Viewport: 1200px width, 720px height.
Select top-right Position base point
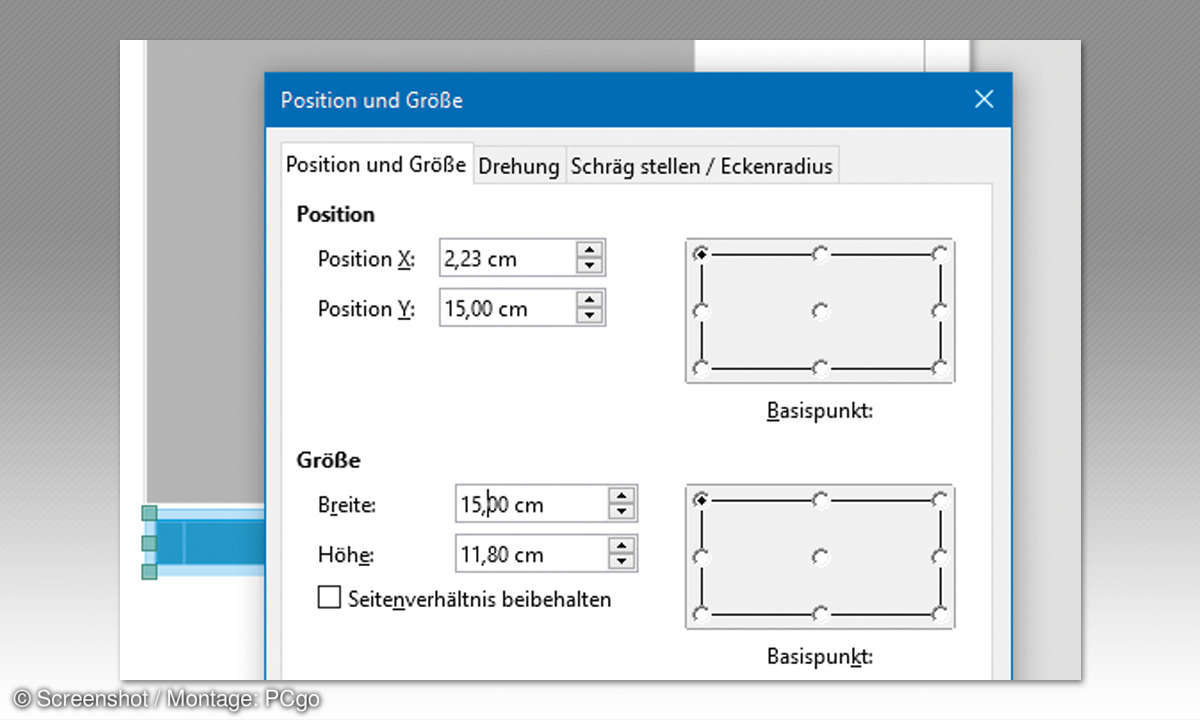pos(940,254)
